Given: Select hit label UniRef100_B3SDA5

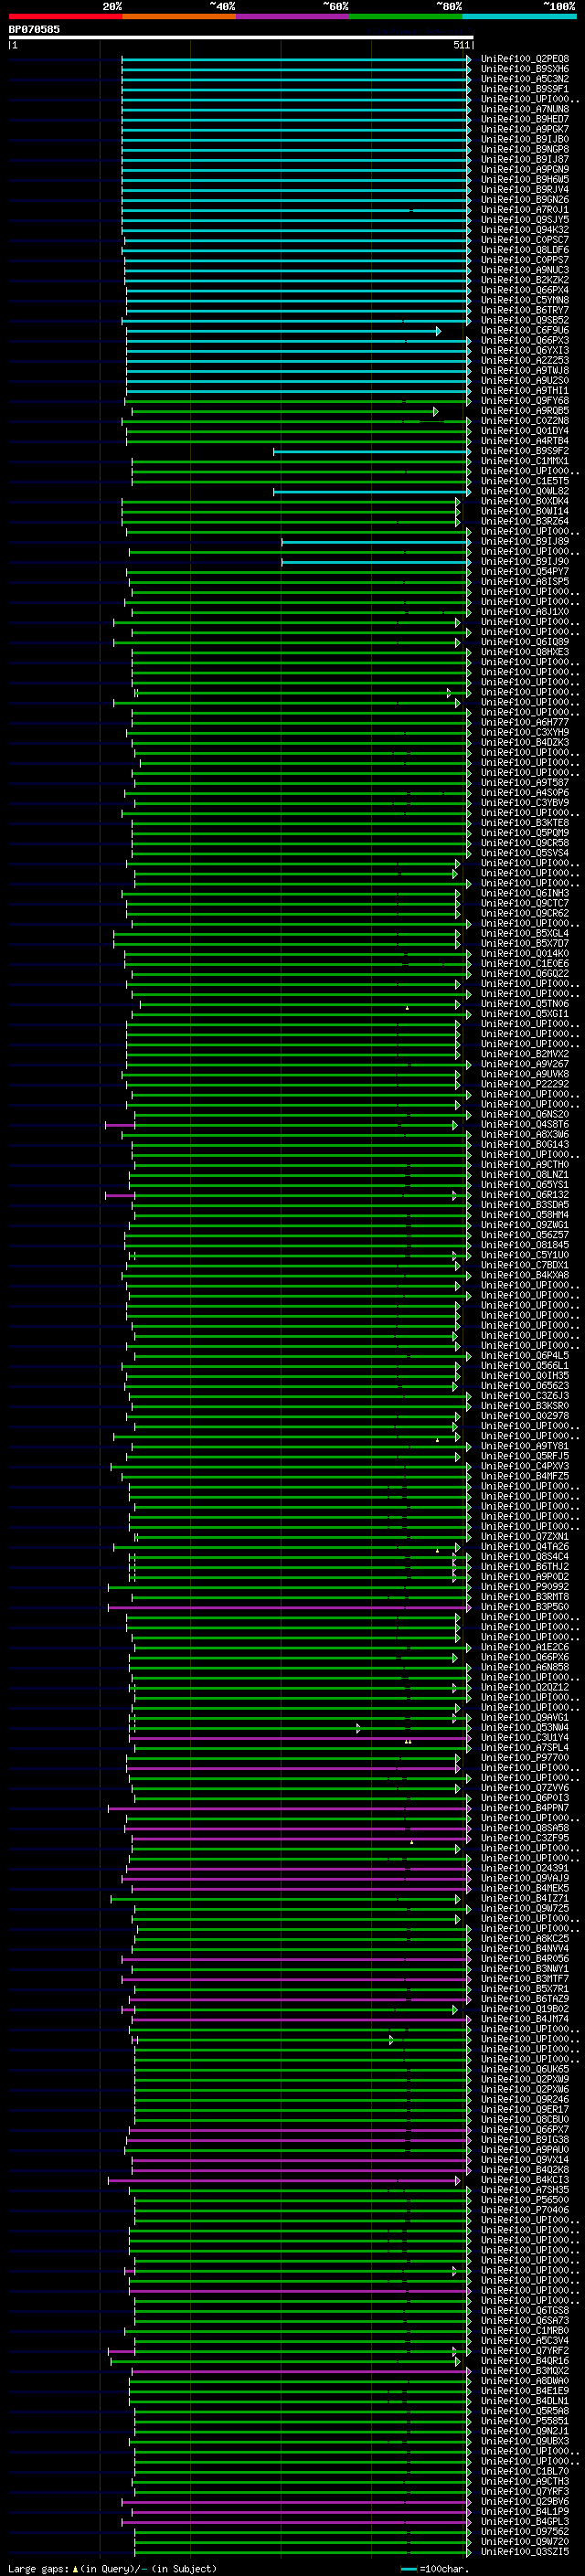Looking at the screenshot, I should point(525,1204).
